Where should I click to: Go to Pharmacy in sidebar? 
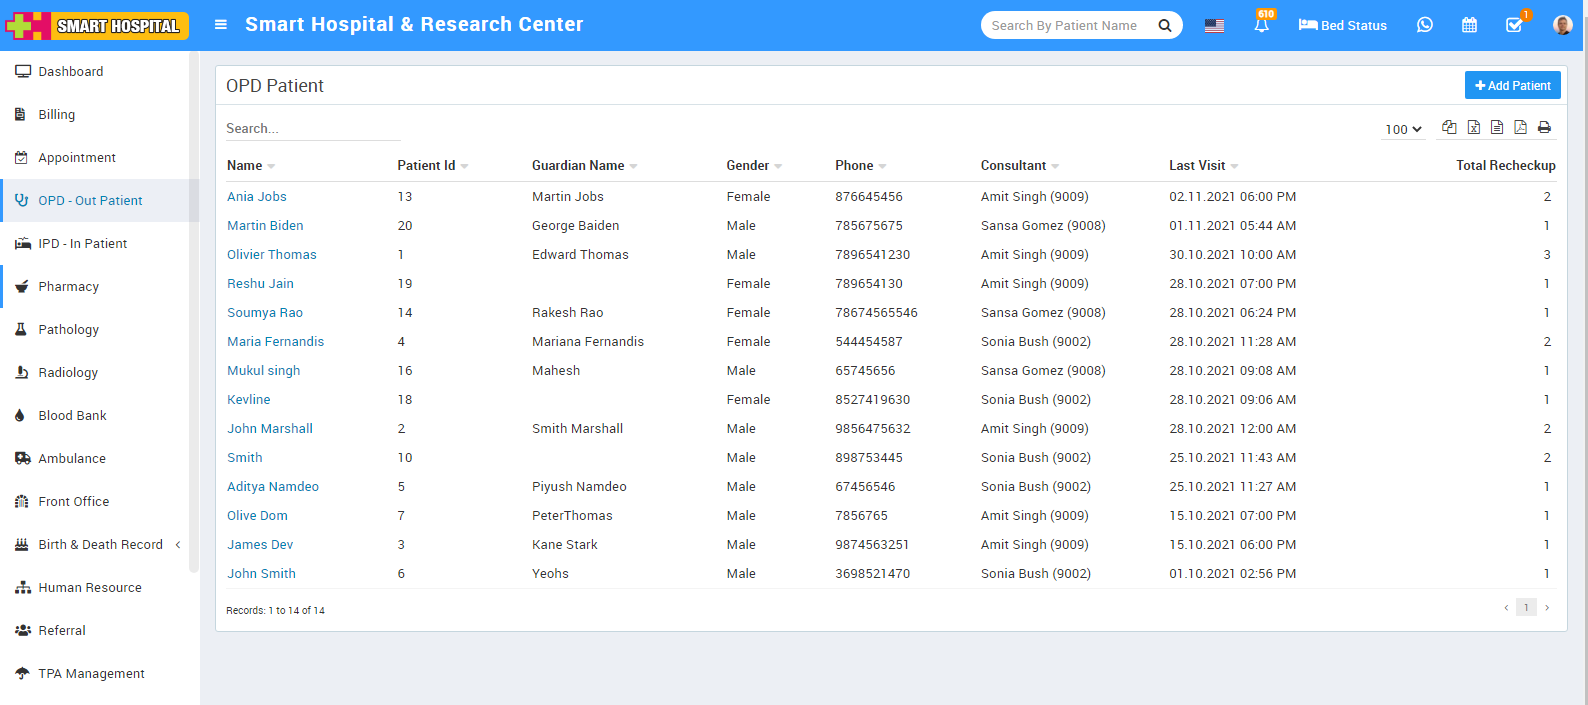(68, 287)
